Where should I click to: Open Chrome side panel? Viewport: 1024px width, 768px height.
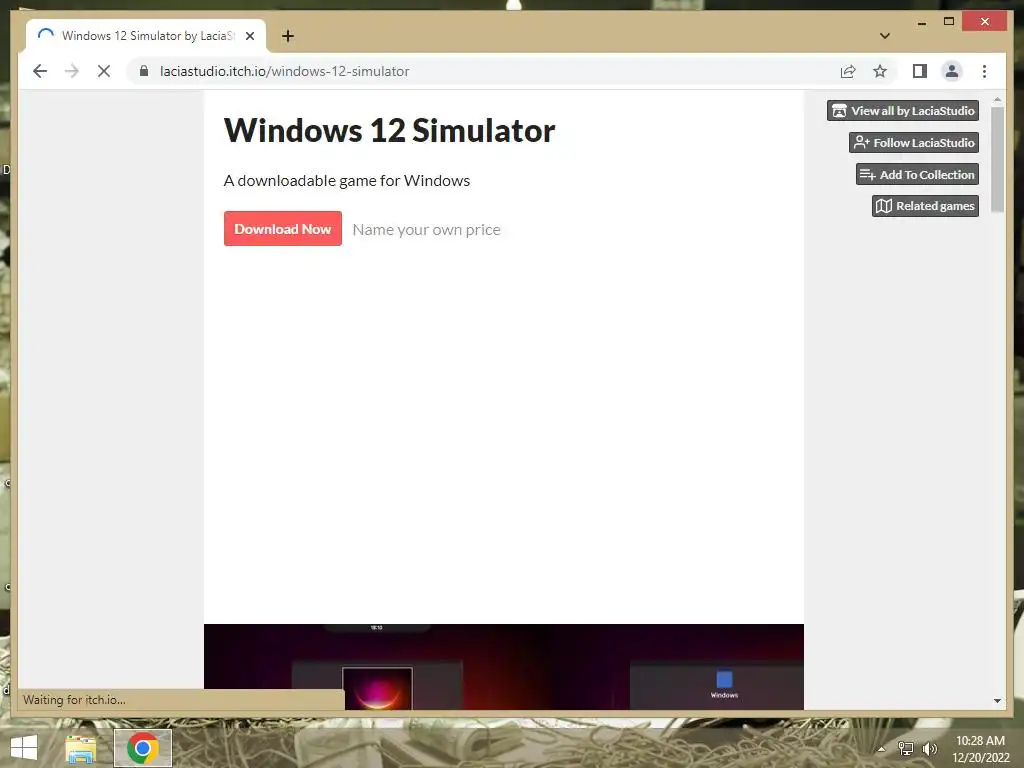pos(920,71)
